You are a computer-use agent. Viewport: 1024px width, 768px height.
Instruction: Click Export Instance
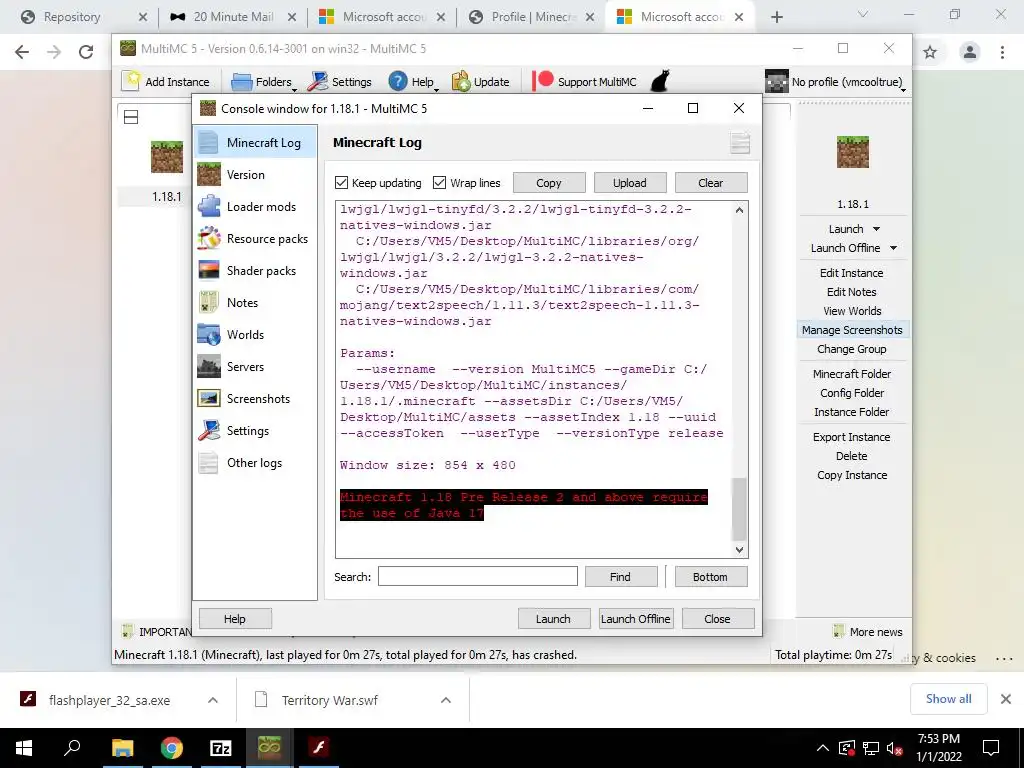[x=852, y=437]
